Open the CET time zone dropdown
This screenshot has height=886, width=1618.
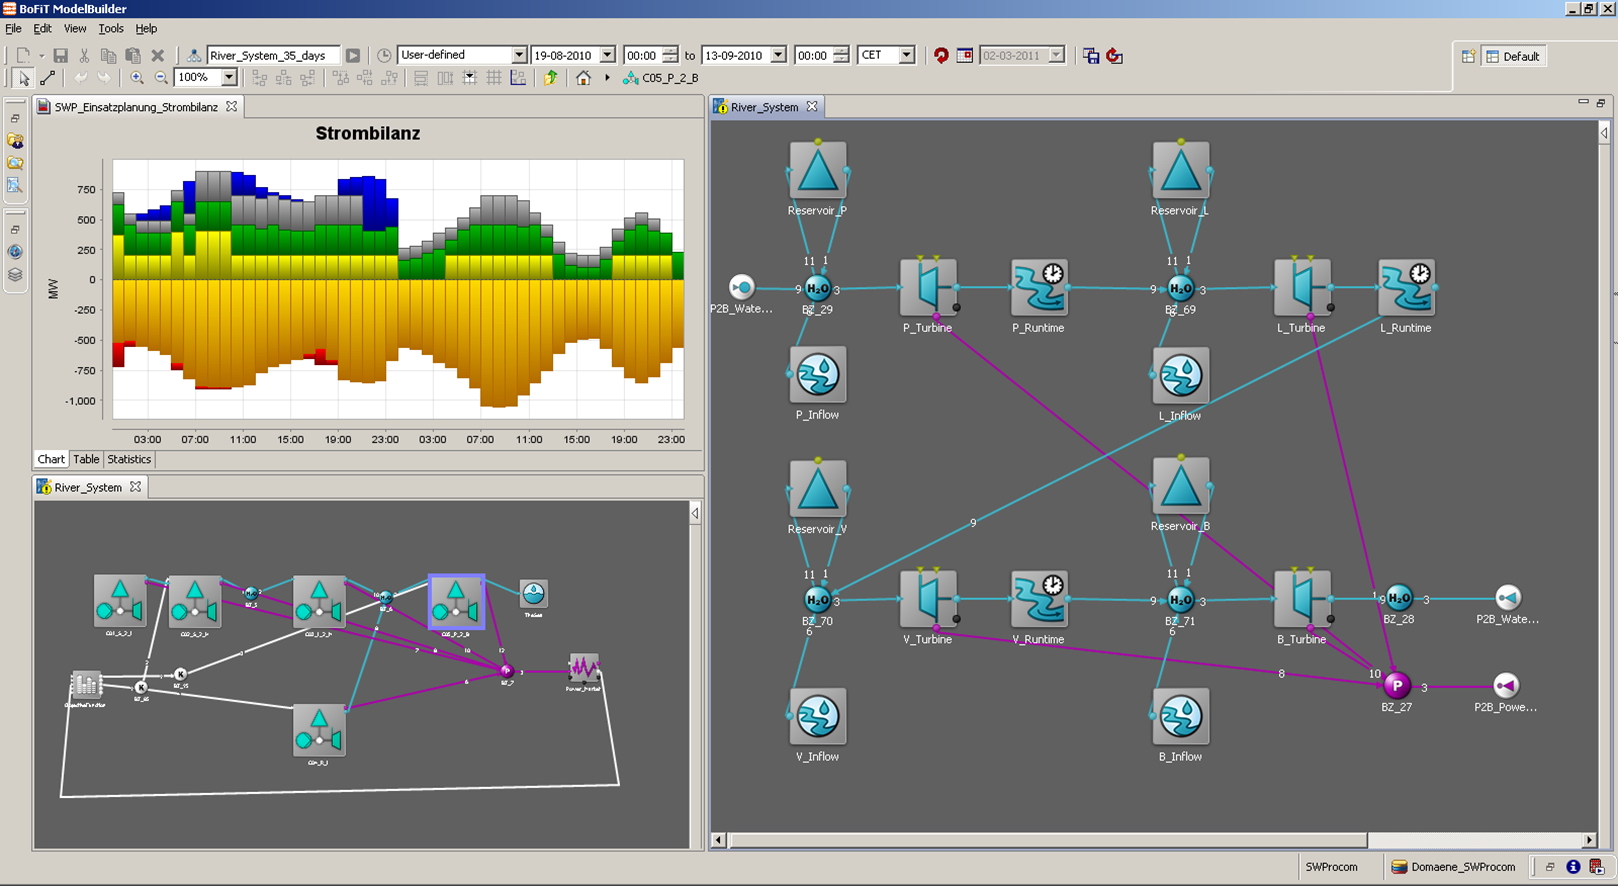(x=906, y=56)
